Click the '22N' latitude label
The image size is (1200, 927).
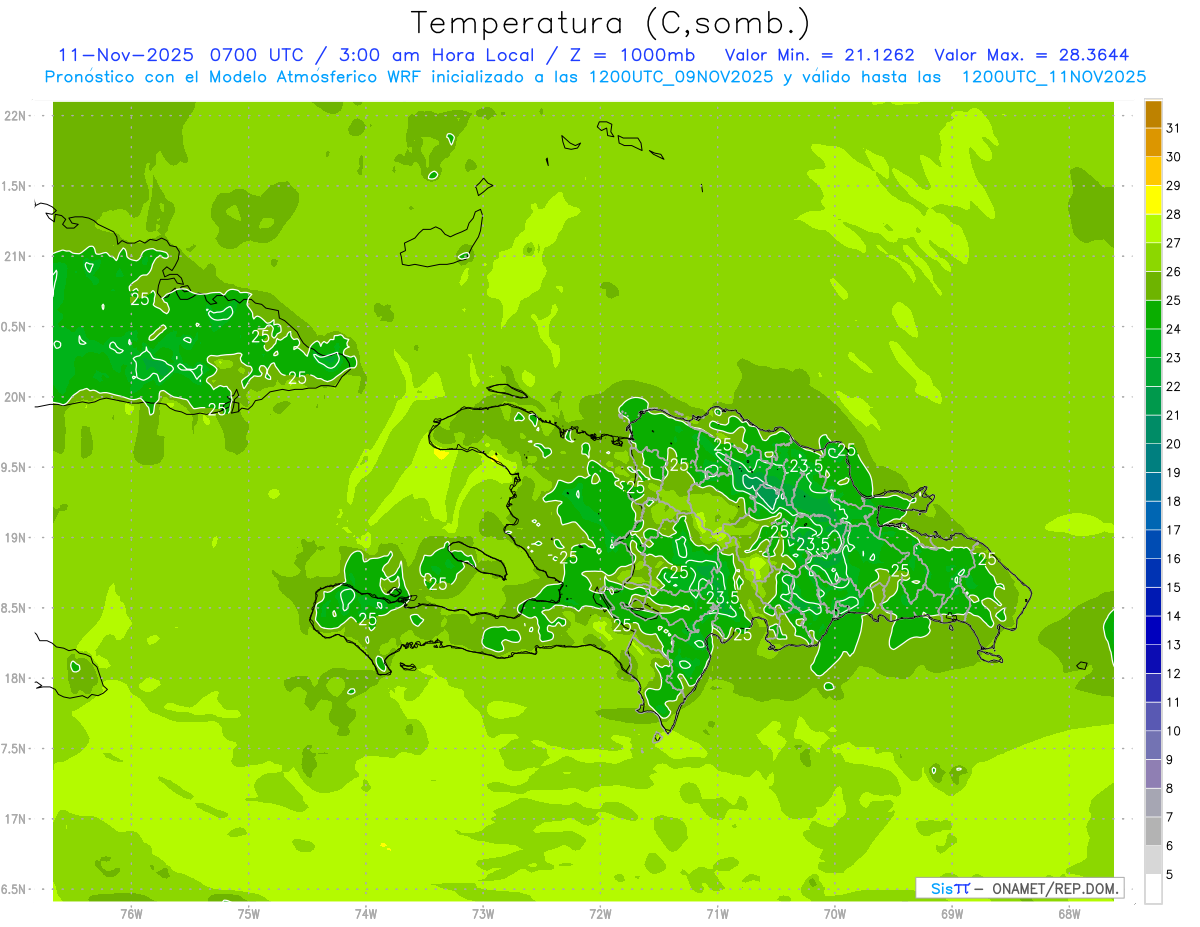[x=17, y=115]
